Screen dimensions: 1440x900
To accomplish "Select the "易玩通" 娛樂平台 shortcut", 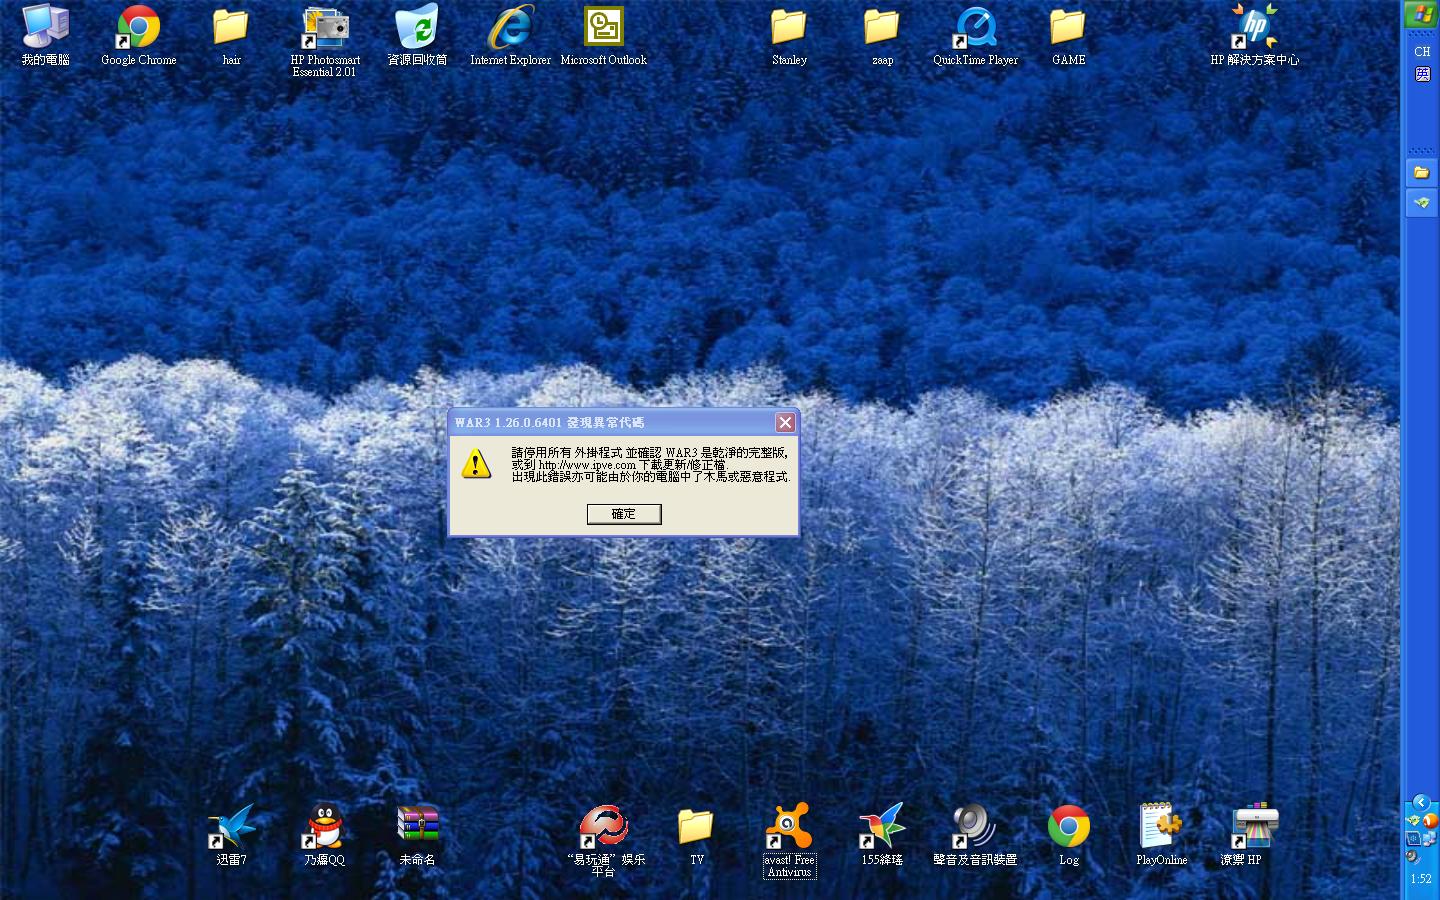I will (x=604, y=840).
